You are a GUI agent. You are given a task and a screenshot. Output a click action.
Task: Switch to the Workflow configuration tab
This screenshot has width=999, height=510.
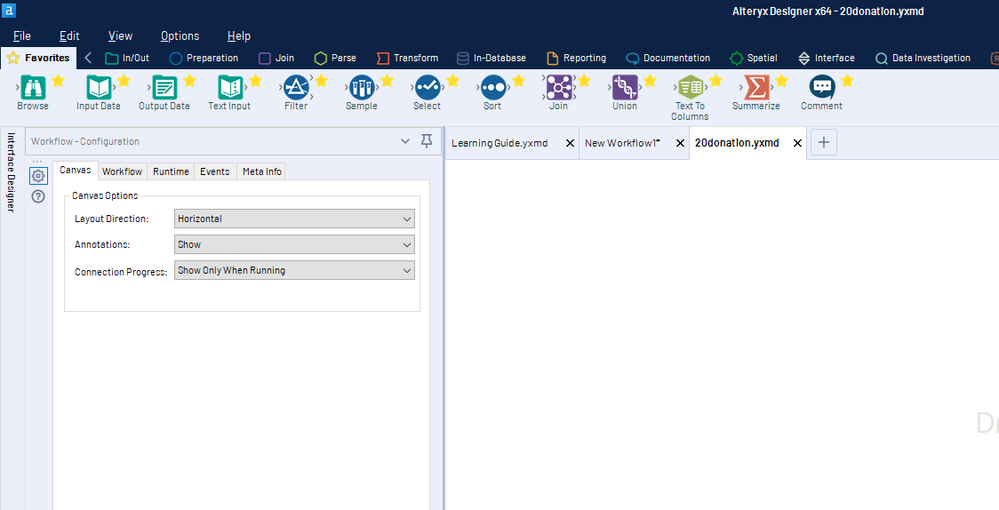[122, 171]
